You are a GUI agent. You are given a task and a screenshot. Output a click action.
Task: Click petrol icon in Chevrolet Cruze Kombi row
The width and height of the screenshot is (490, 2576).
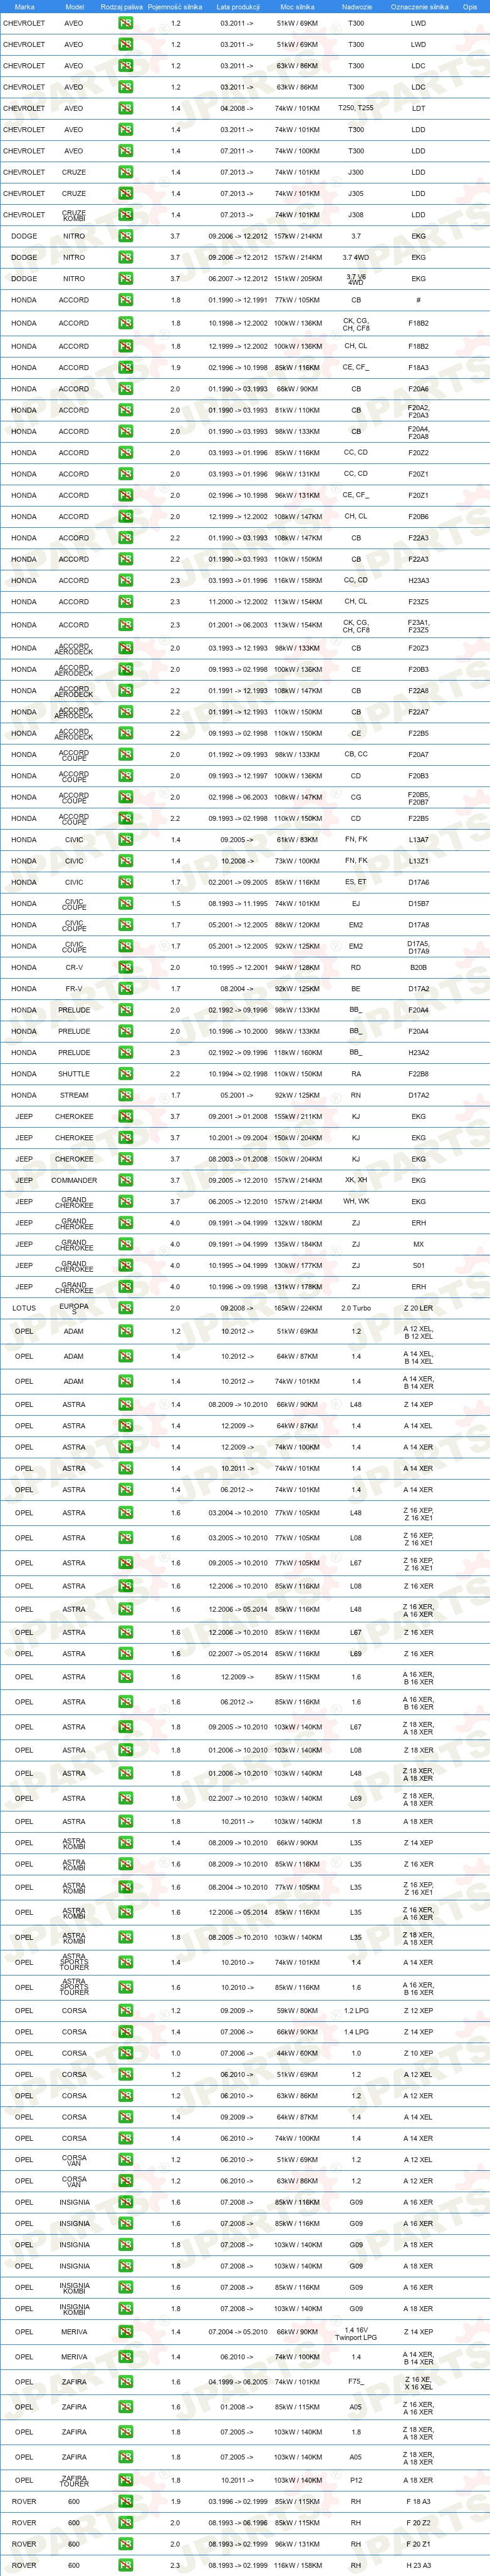tap(125, 215)
